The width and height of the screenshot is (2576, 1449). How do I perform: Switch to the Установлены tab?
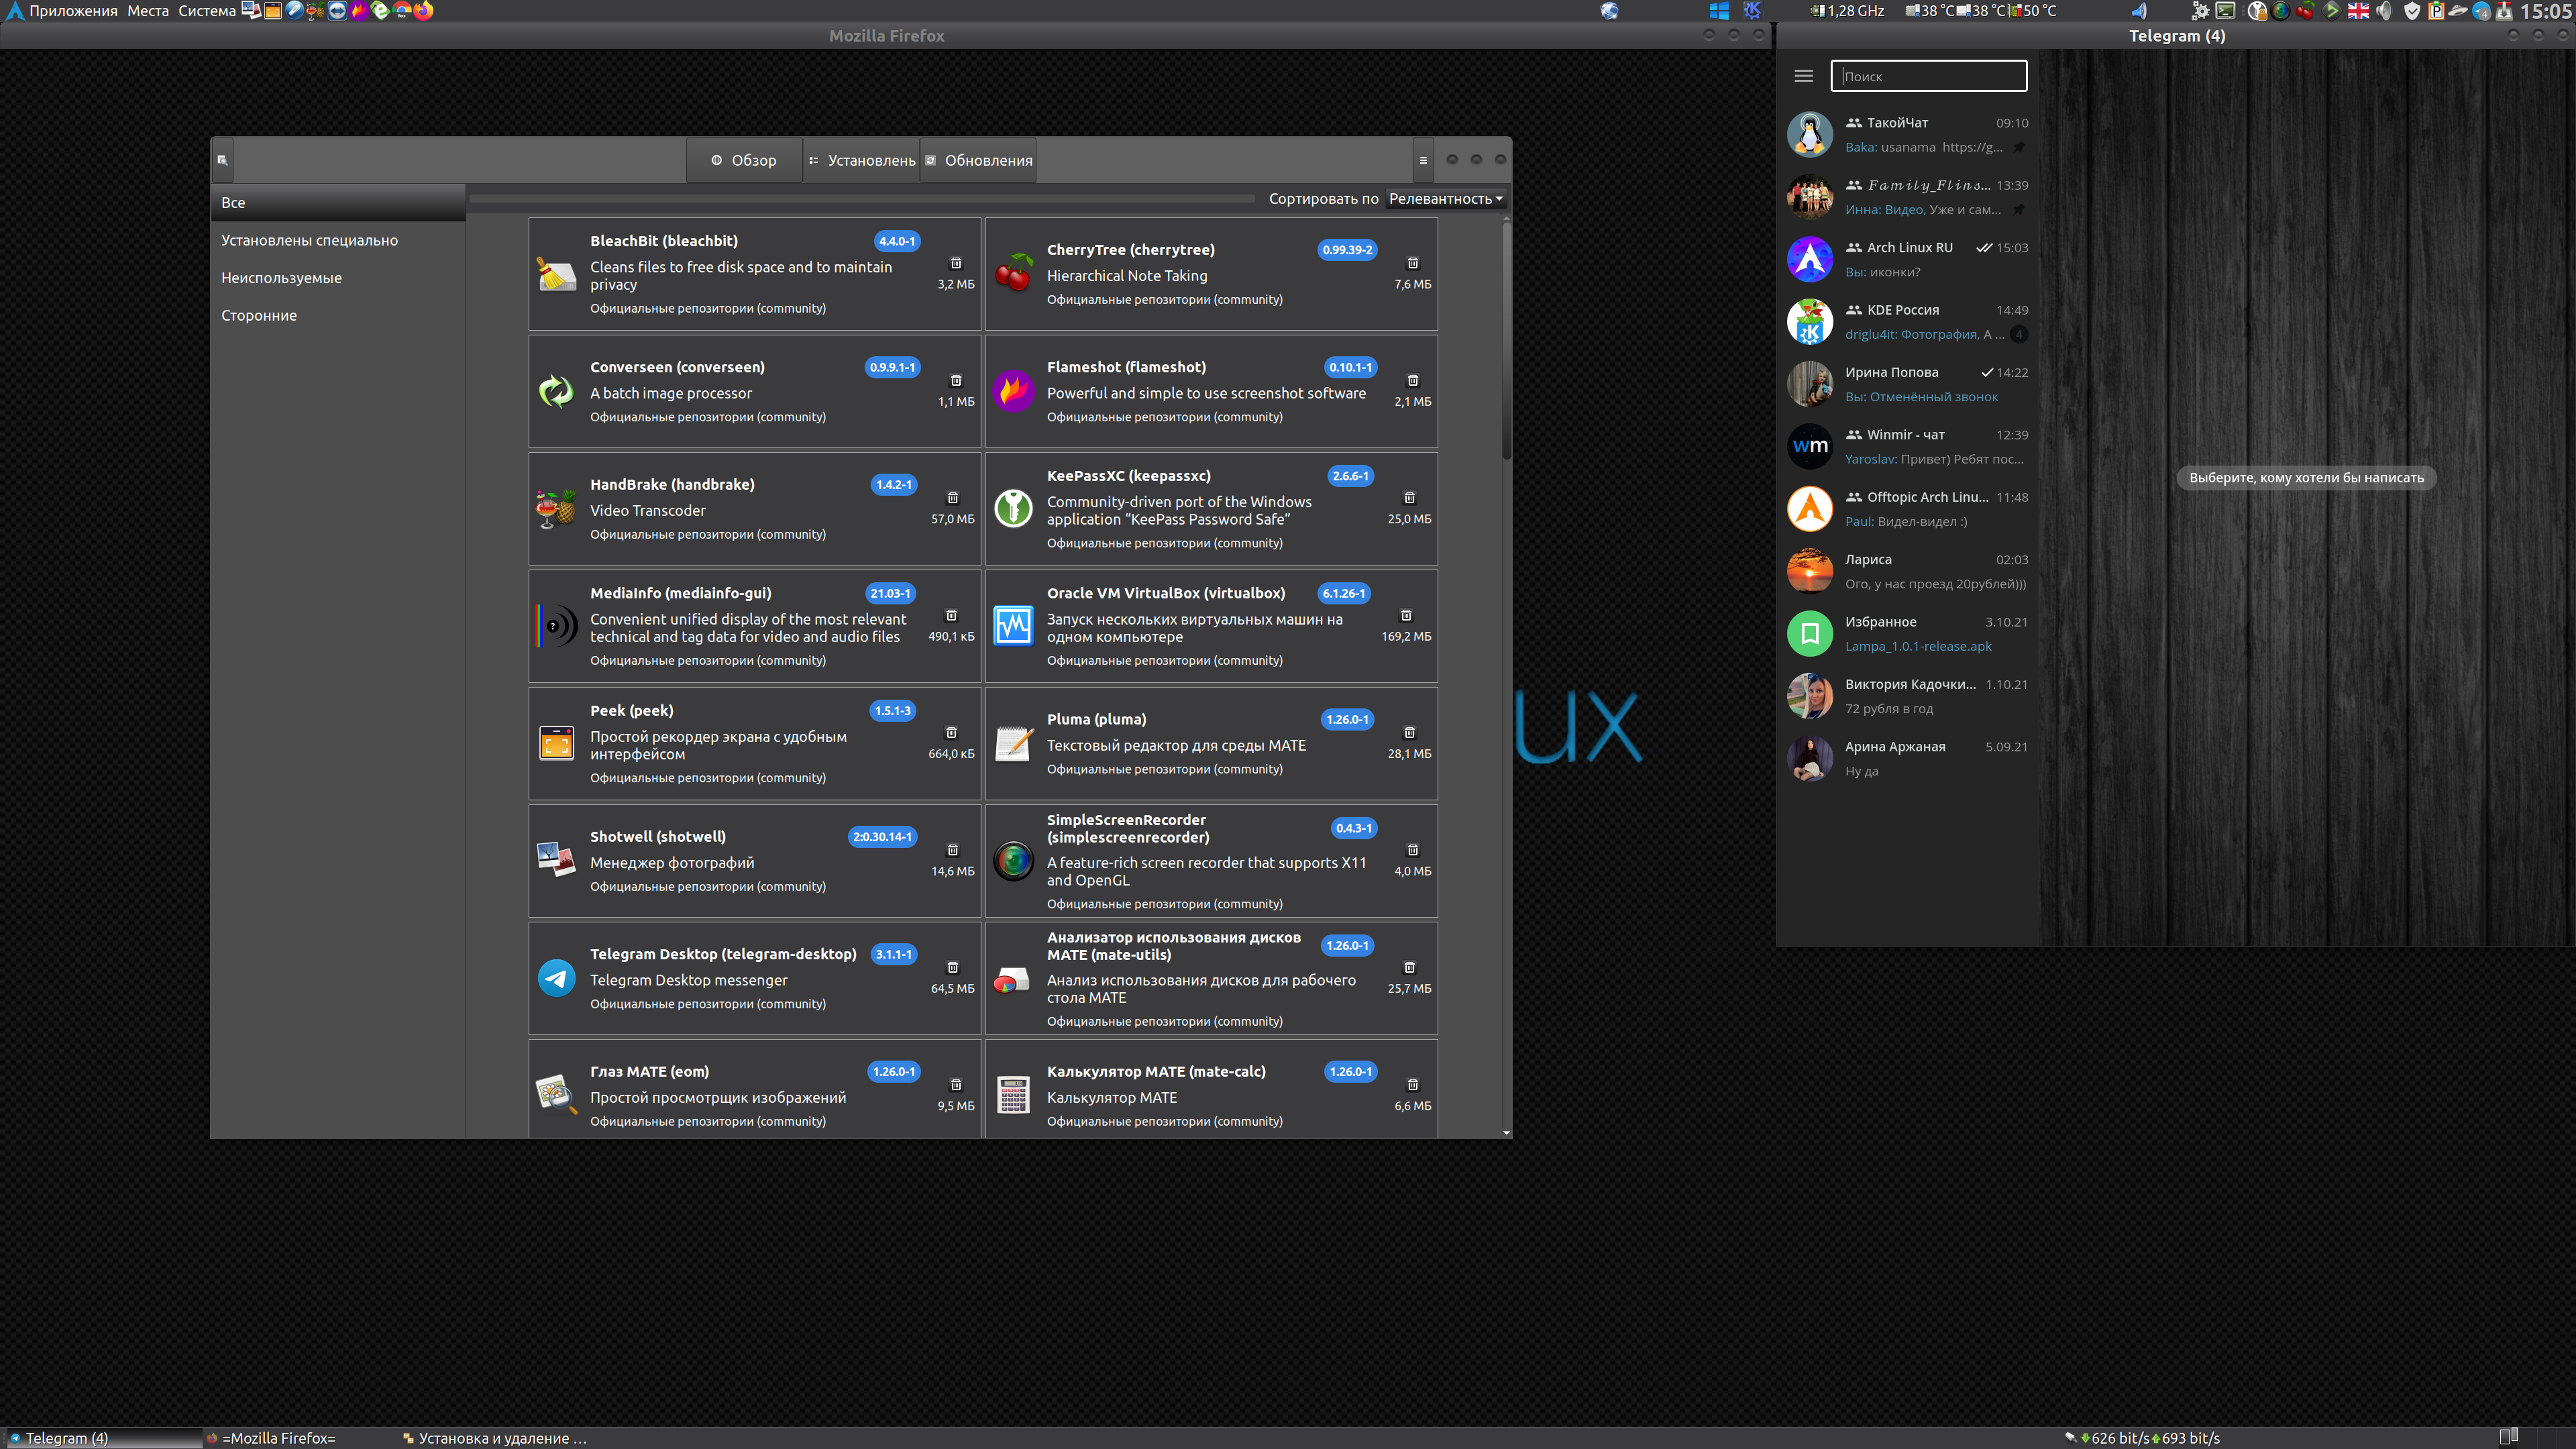pos(861,160)
